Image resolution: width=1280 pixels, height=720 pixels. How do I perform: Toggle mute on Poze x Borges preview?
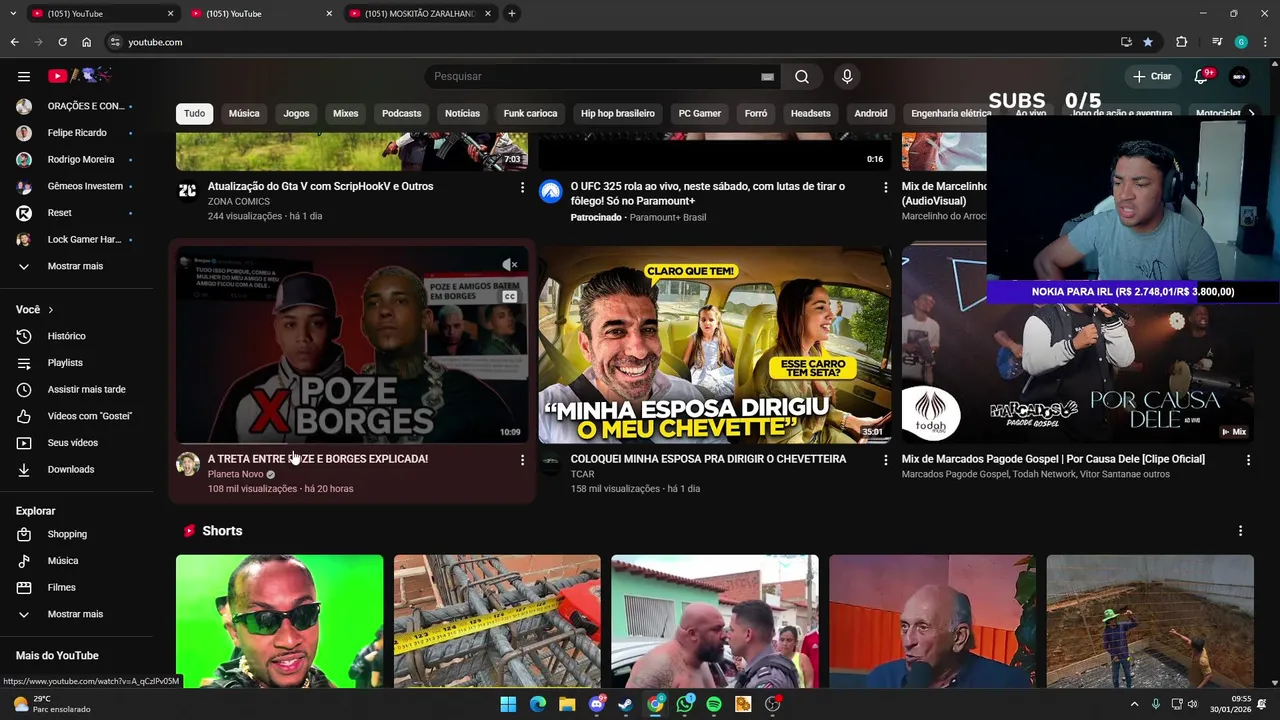pos(510,265)
